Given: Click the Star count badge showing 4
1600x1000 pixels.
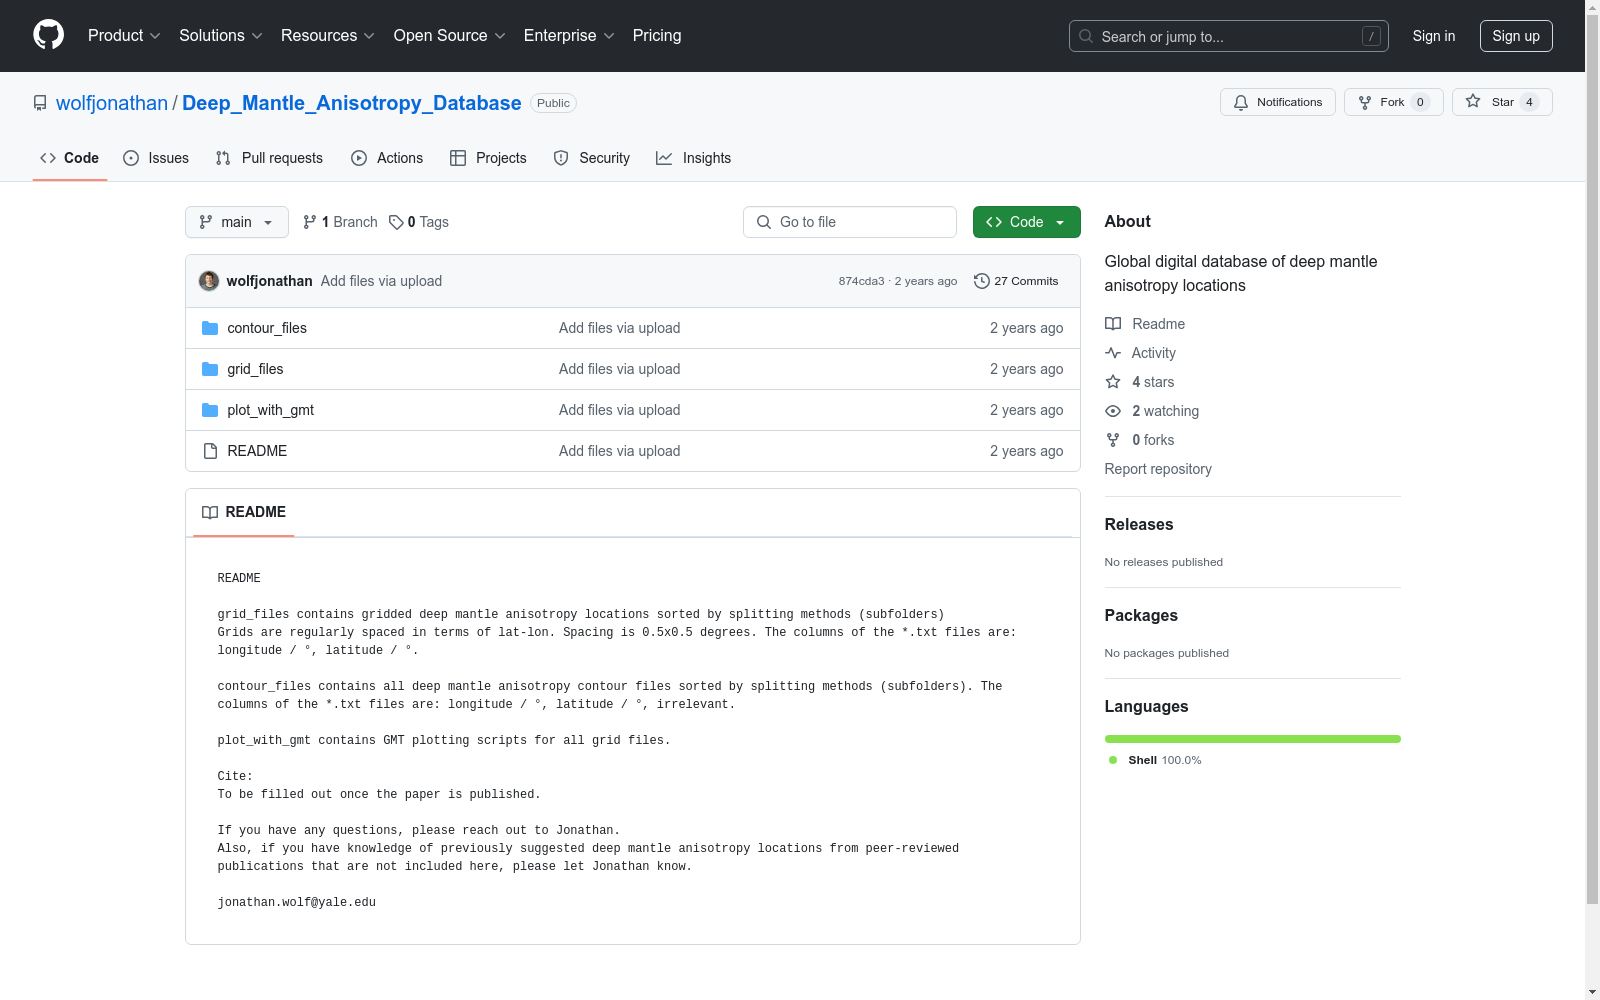Looking at the screenshot, I should 1529,102.
